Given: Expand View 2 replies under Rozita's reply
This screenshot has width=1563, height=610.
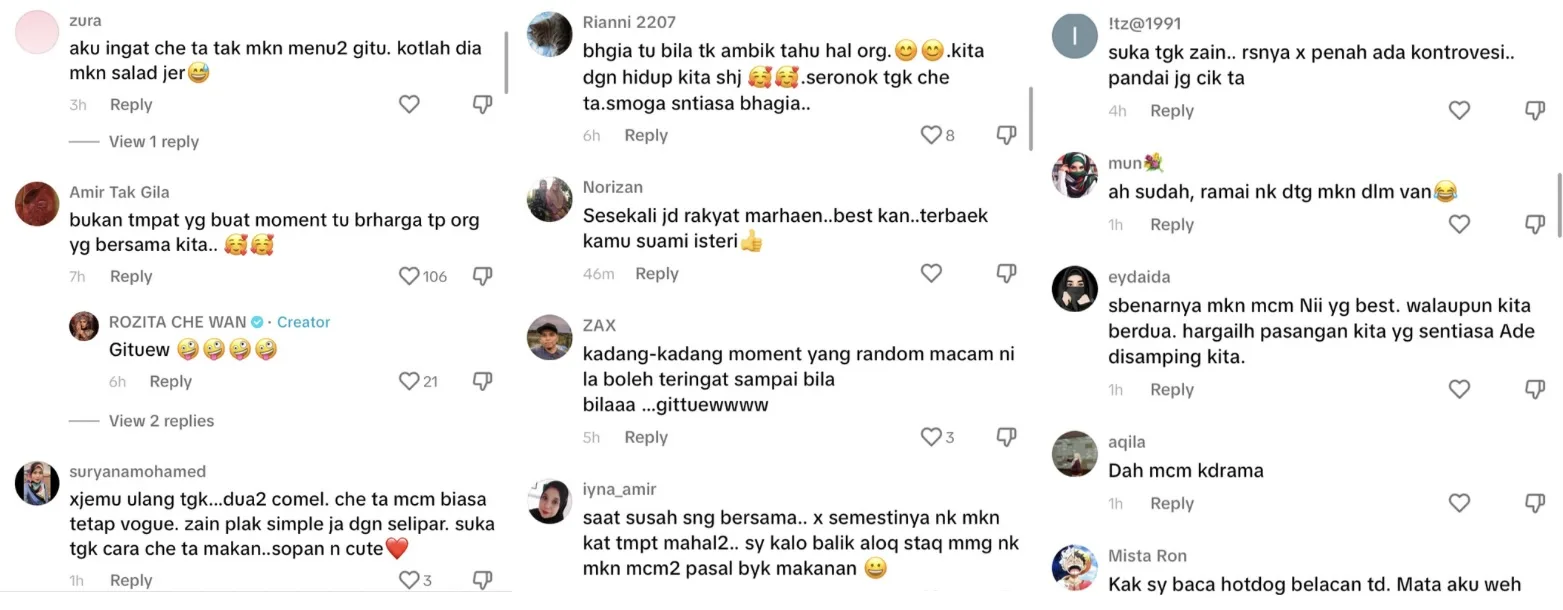Looking at the screenshot, I should point(161,421).
